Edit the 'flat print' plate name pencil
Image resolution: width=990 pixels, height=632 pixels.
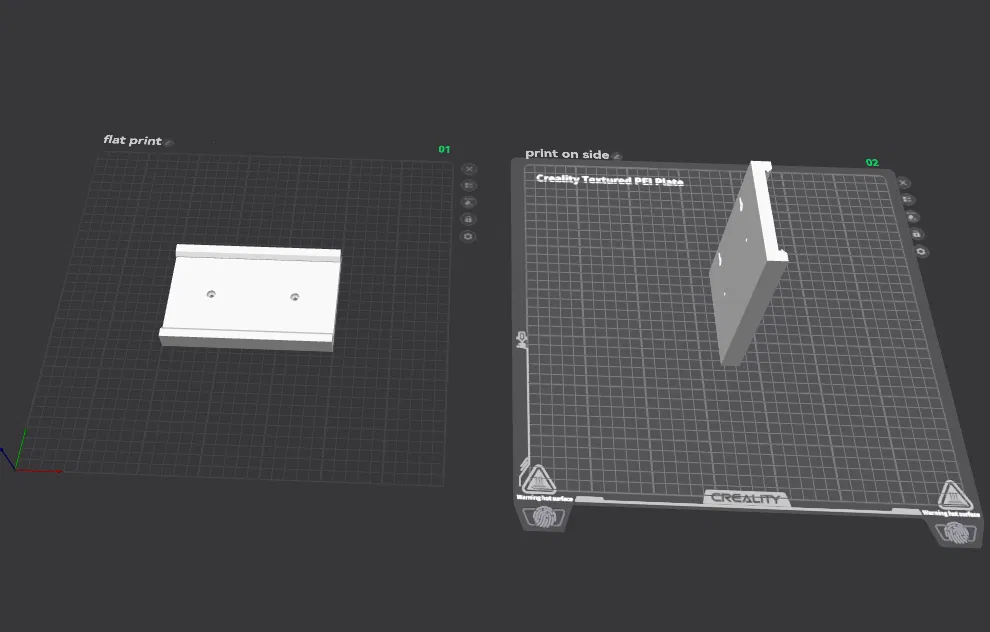click(x=169, y=143)
